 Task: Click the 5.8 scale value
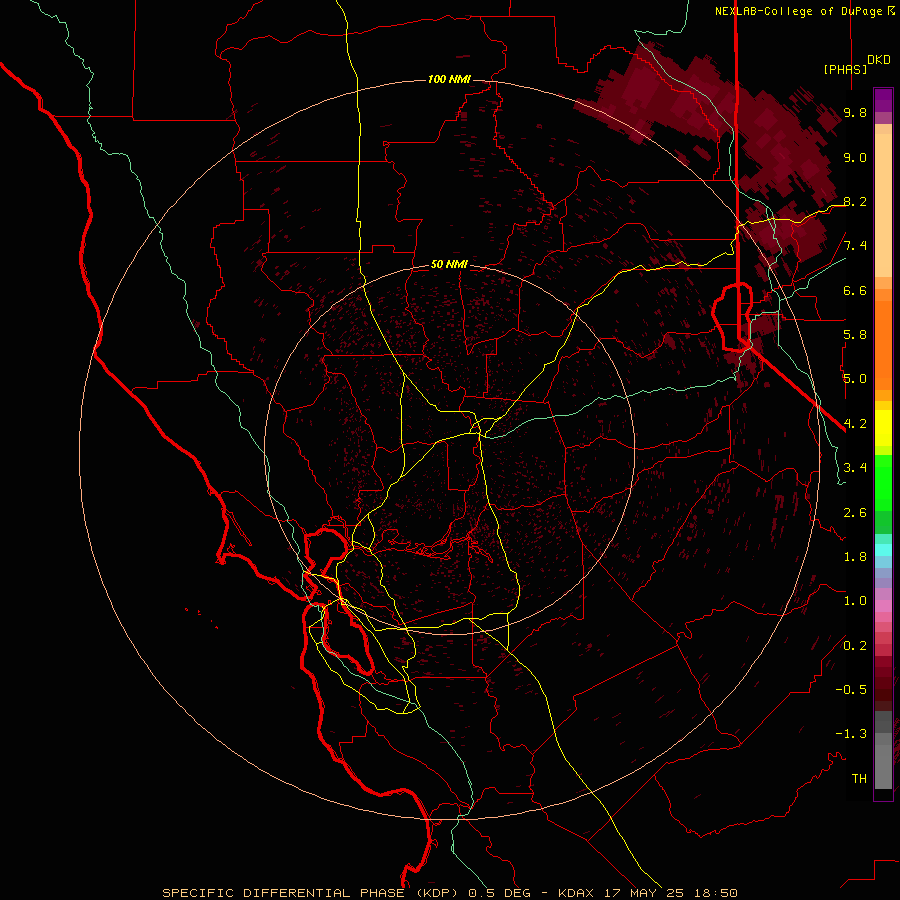pos(855,335)
